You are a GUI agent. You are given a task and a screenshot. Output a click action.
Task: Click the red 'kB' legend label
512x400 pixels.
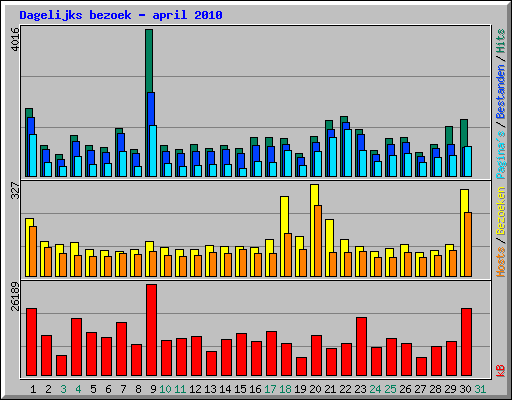pyautogui.click(x=500, y=370)
